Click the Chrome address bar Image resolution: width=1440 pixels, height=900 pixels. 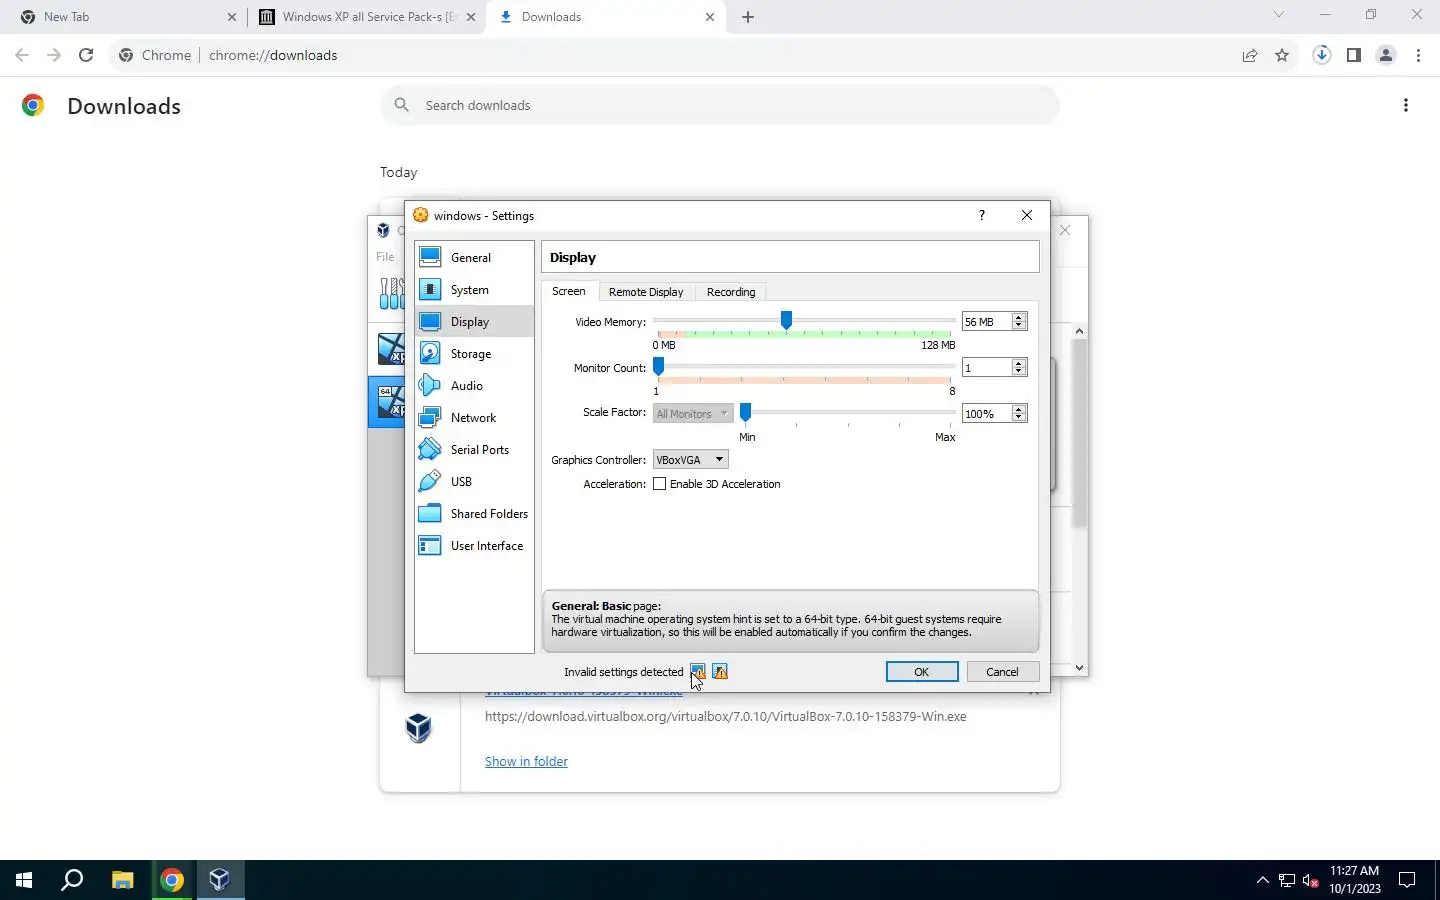[x=670, y=55]
